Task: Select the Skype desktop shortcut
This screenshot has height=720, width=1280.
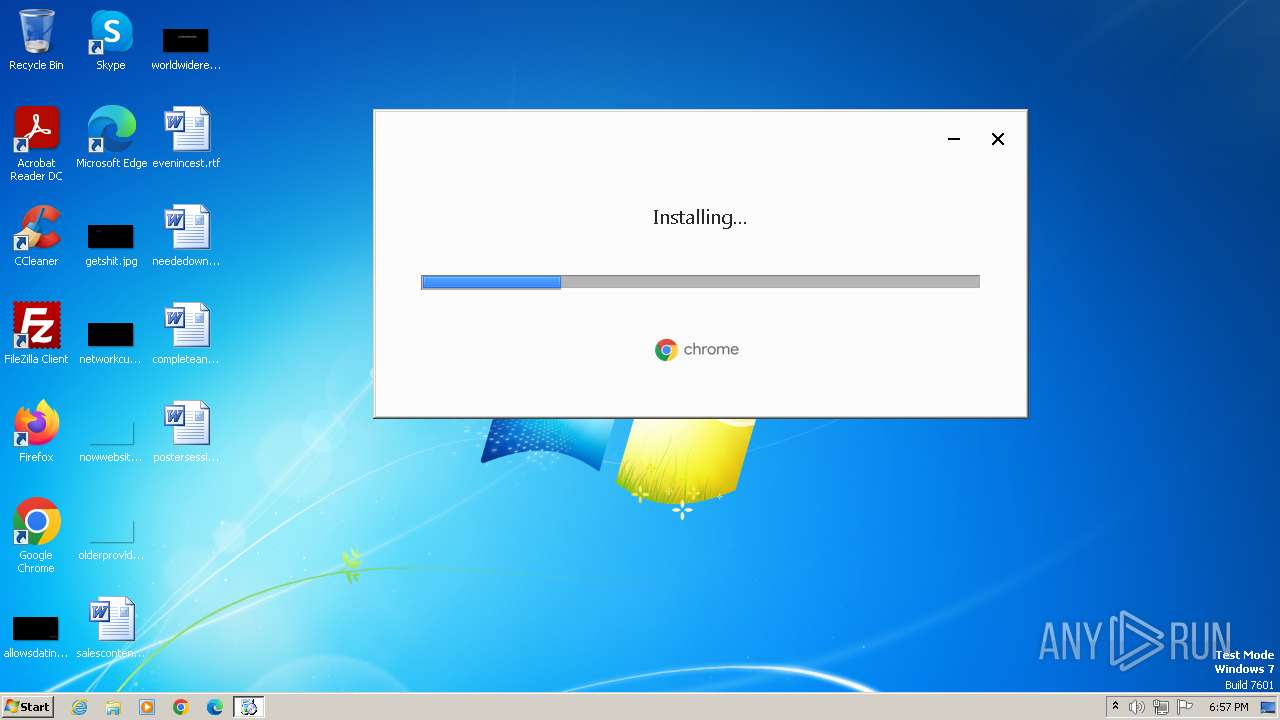Action: tap(111, 40)
